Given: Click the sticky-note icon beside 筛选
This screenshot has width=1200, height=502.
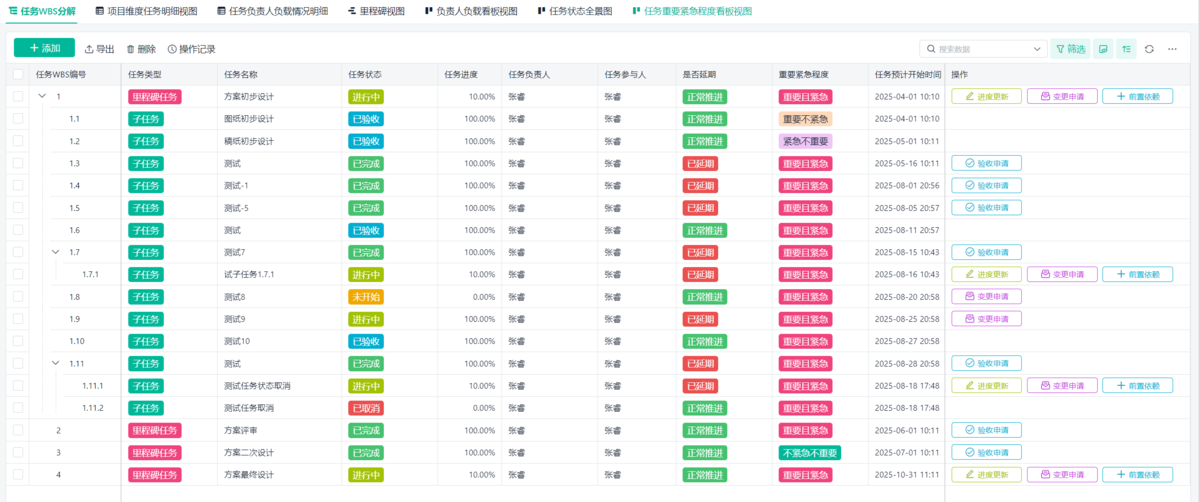Looking at the screenshot, I should [x=1103, y=48].
